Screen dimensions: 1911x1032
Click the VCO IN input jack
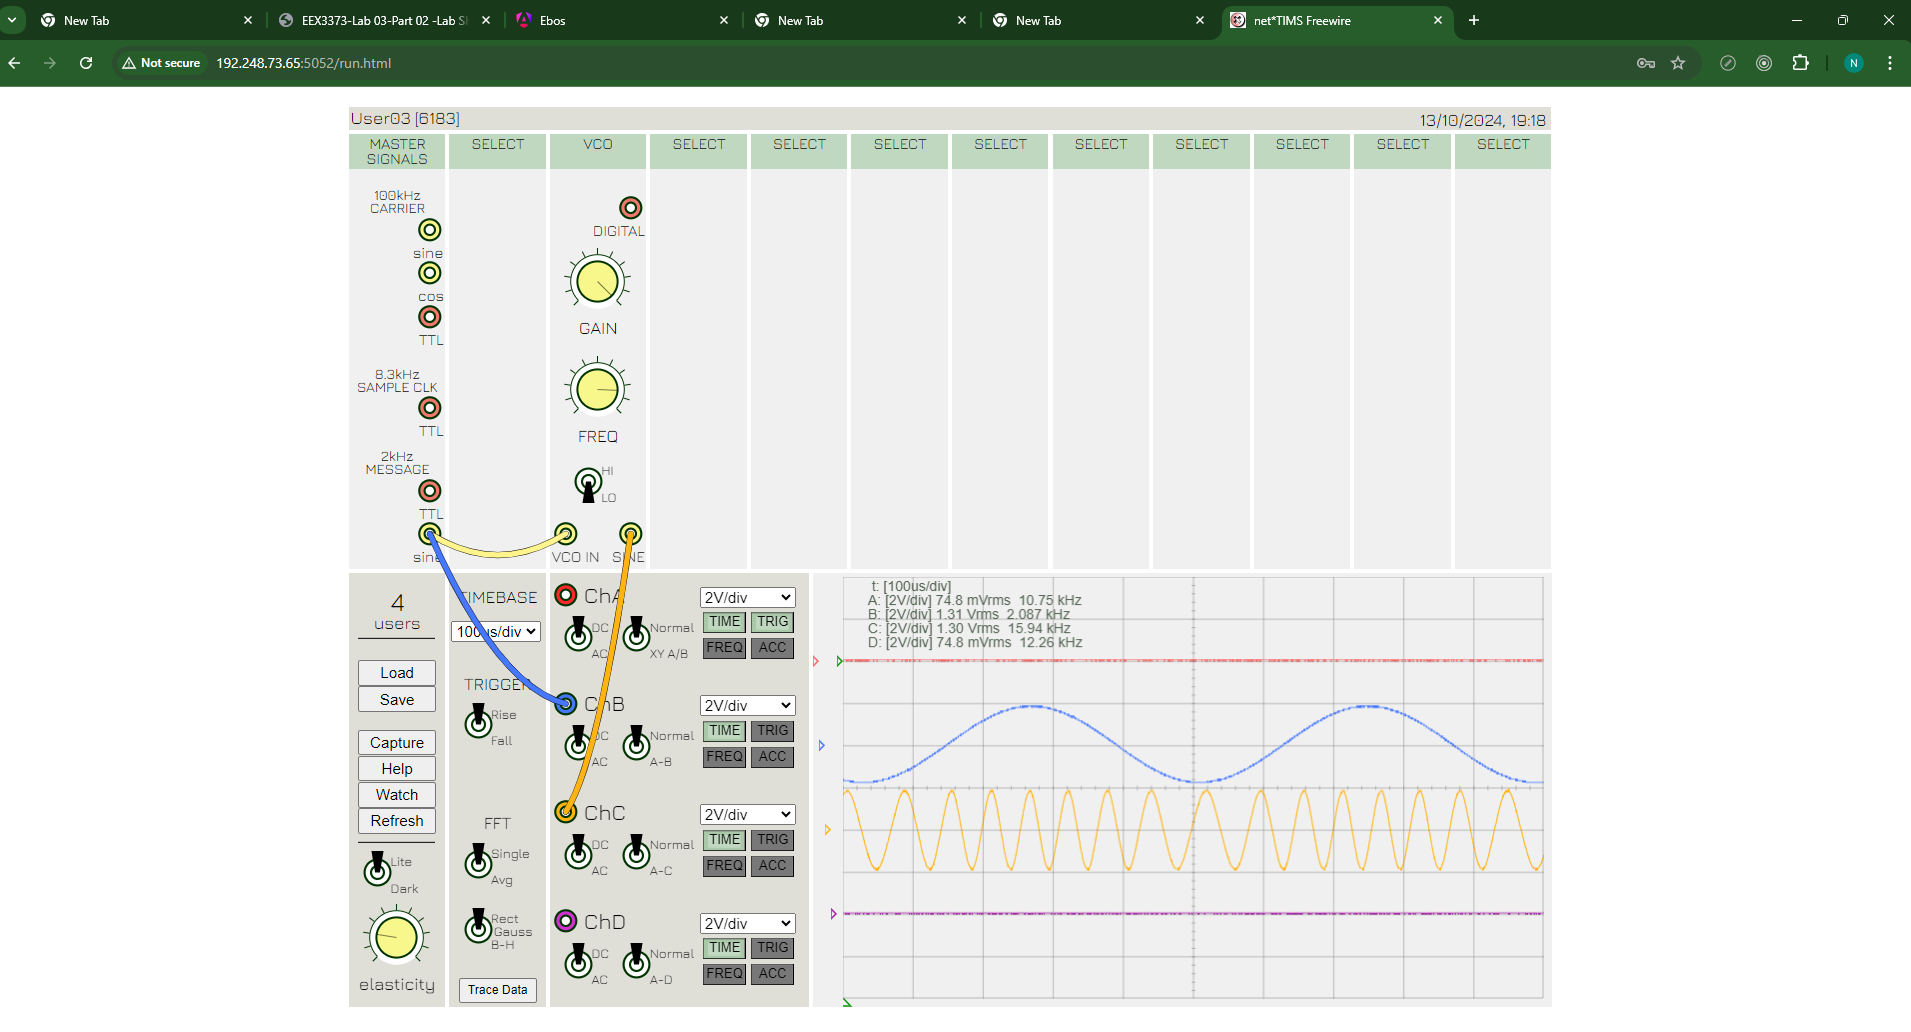click(x=566, y=534)
